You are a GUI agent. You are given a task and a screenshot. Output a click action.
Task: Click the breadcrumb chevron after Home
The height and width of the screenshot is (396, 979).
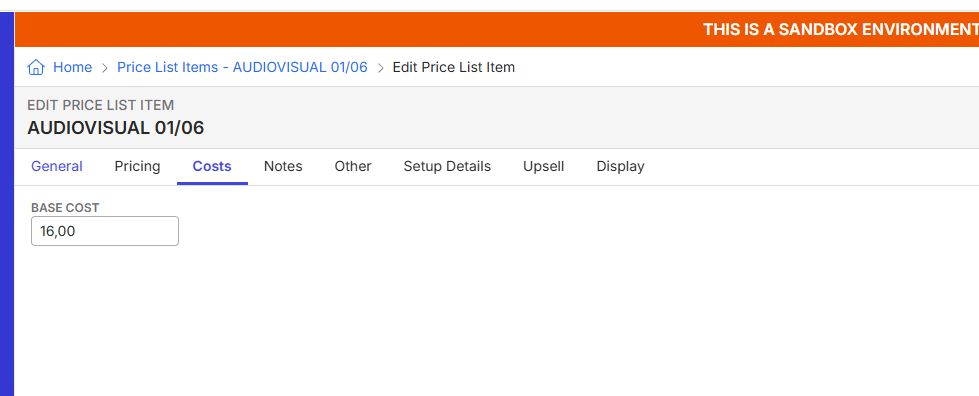click(x=105, y=67)
